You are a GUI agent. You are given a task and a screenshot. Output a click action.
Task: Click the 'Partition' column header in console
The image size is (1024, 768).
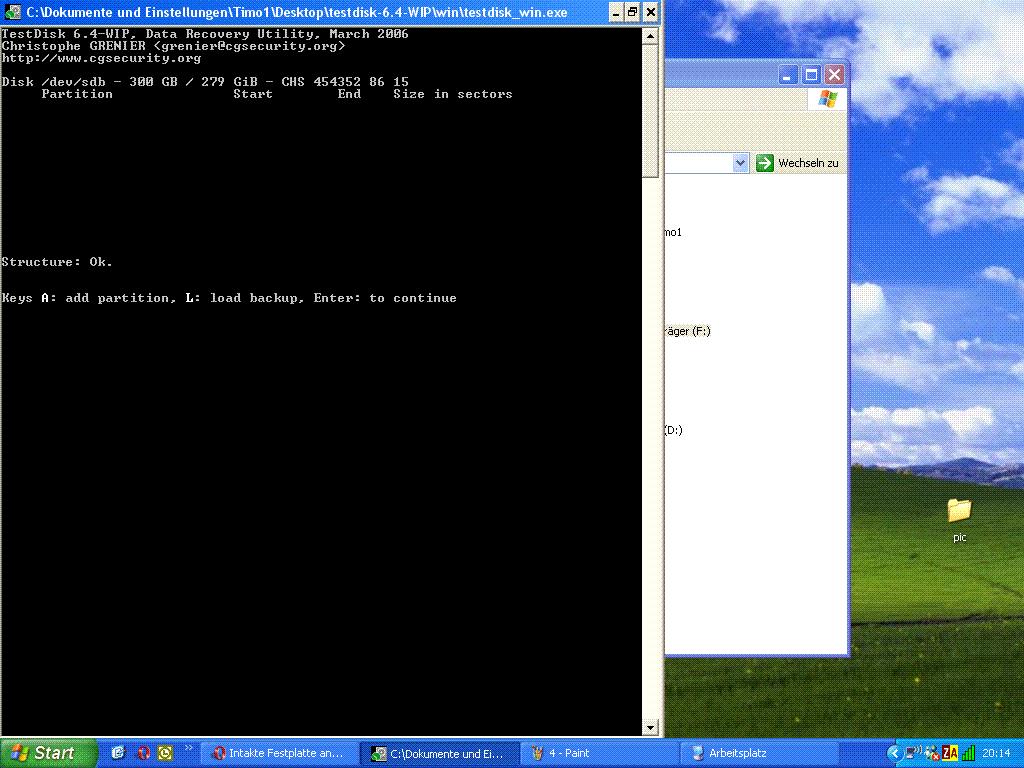(x=77, y=94)
